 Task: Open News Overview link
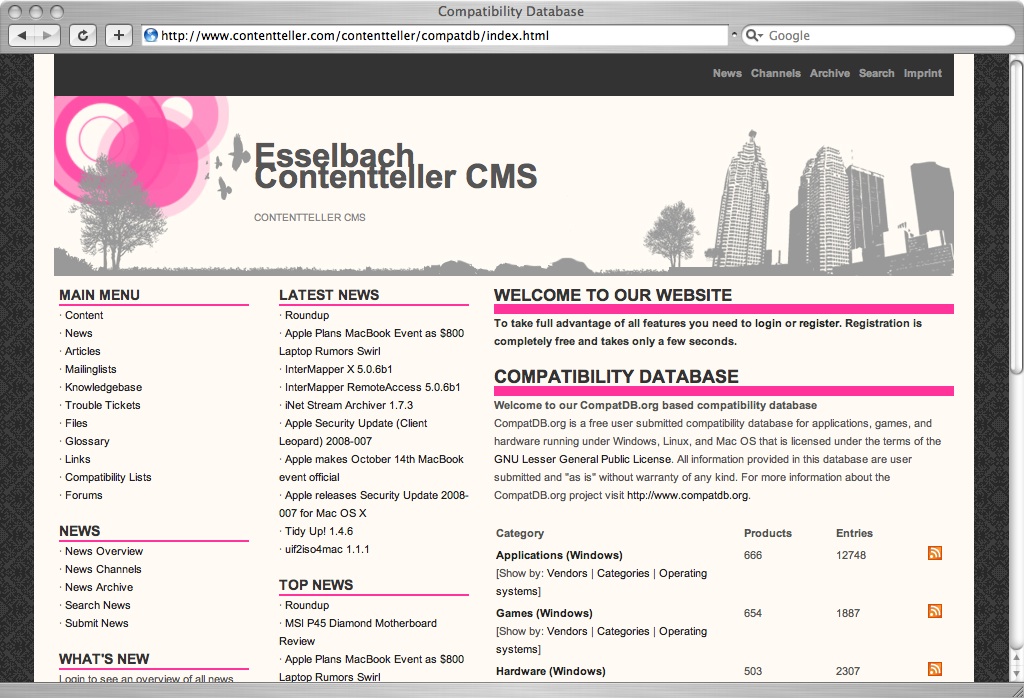pos(103,551)
